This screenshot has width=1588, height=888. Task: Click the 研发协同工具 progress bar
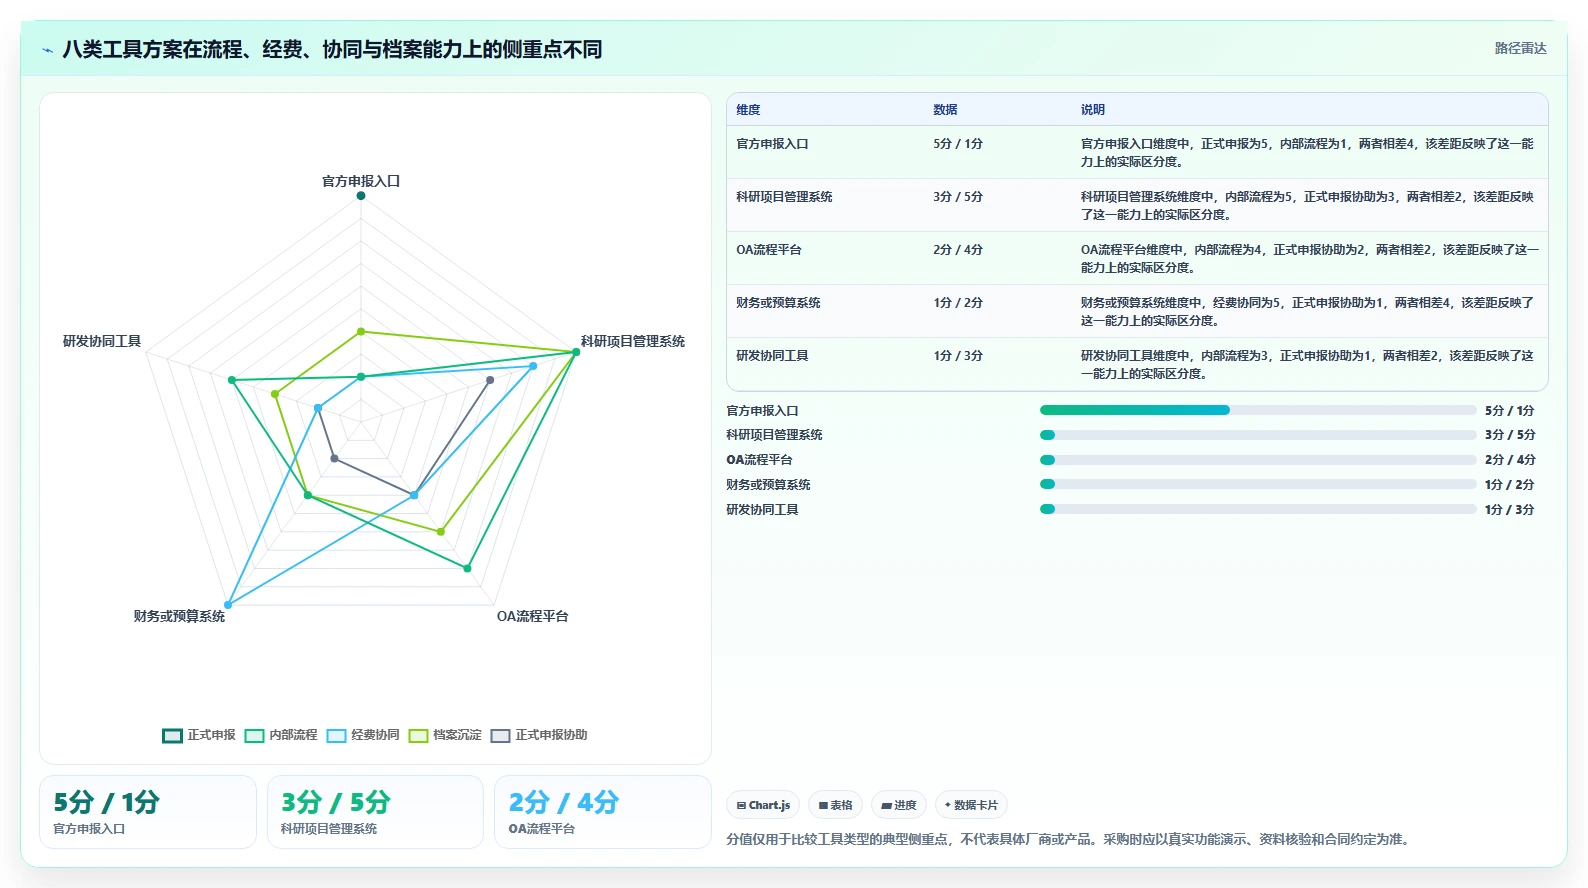(1258, 509)
